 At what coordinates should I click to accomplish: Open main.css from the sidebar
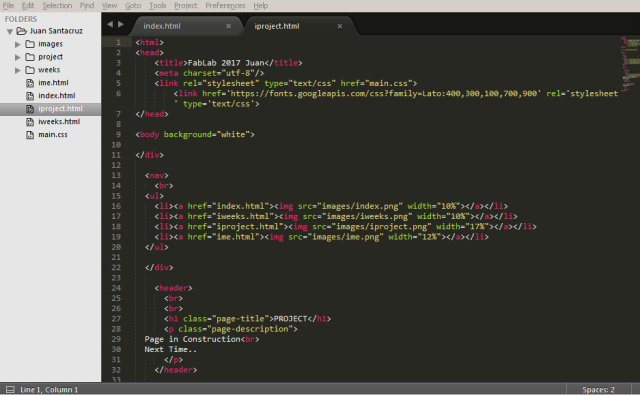coord(53,135)
